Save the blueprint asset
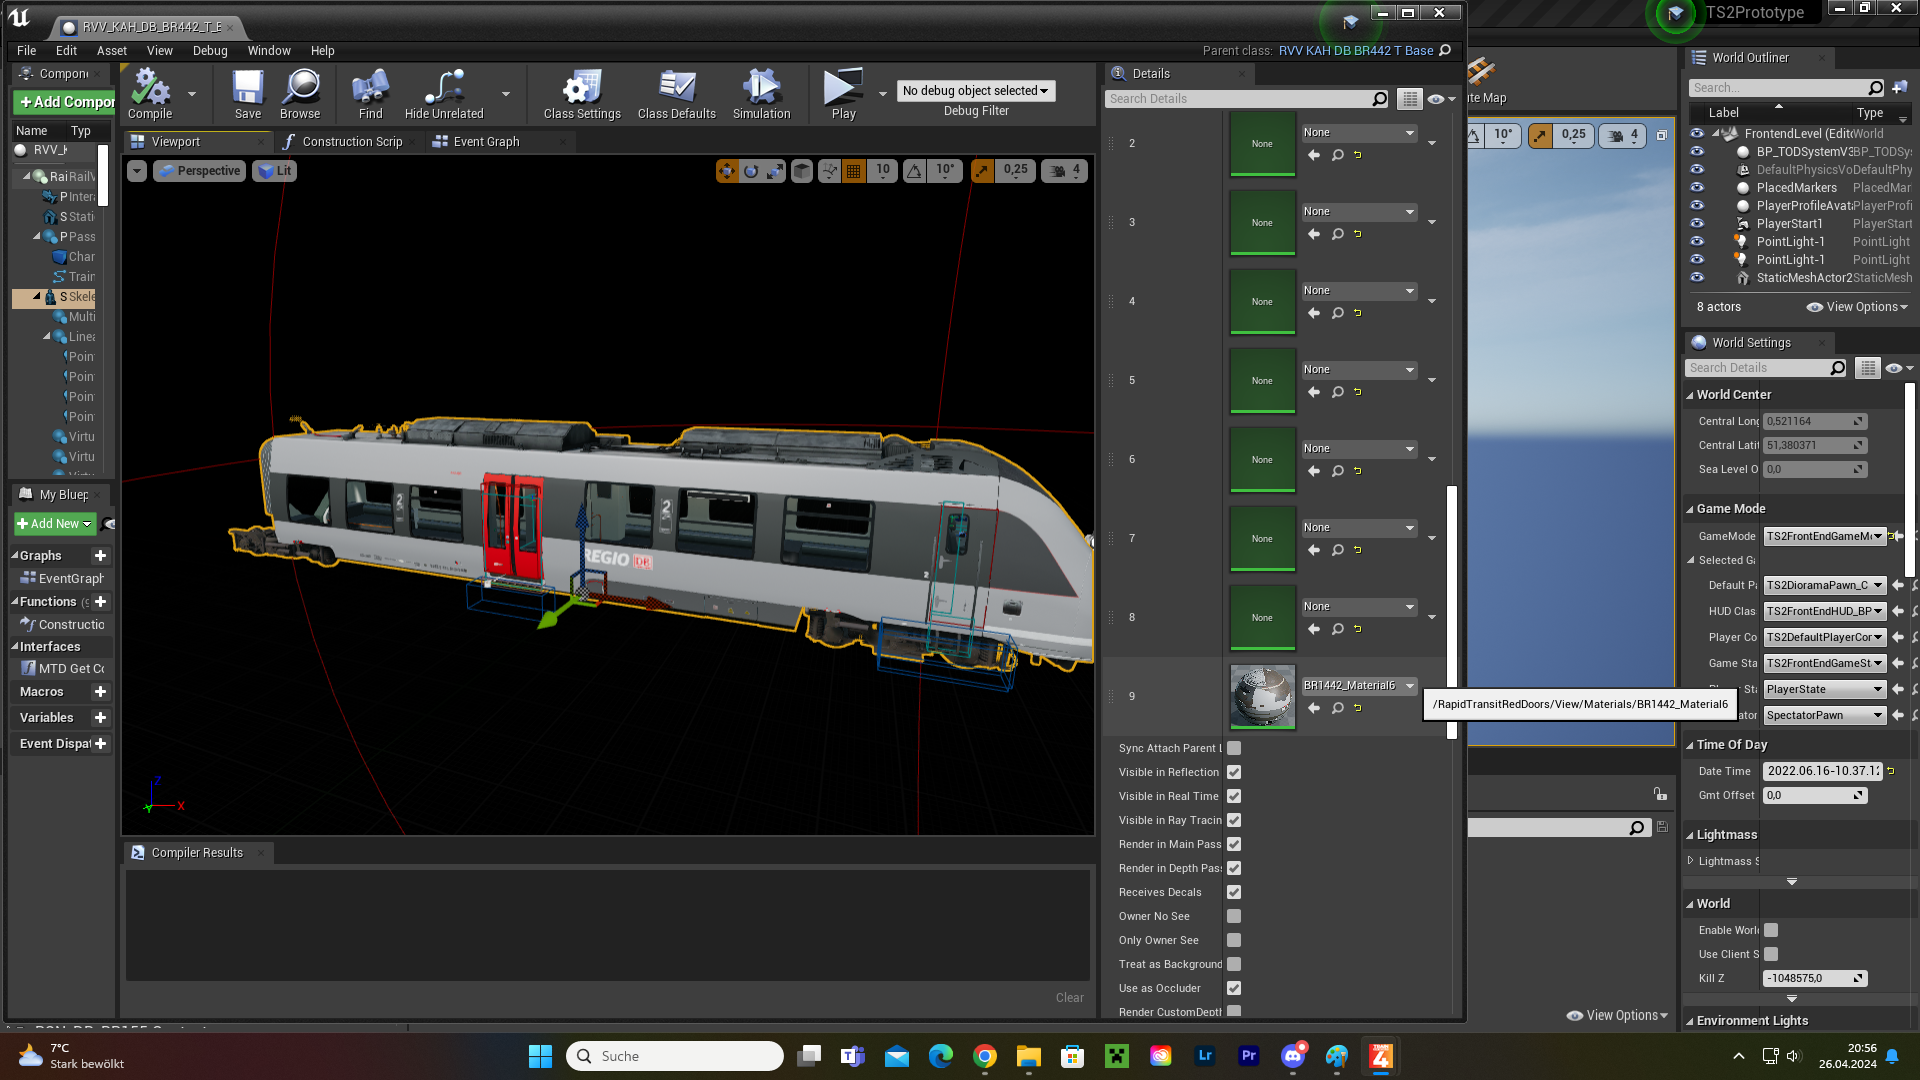Viewport: 1920px width, 1080px height. (x=247, y=94)
